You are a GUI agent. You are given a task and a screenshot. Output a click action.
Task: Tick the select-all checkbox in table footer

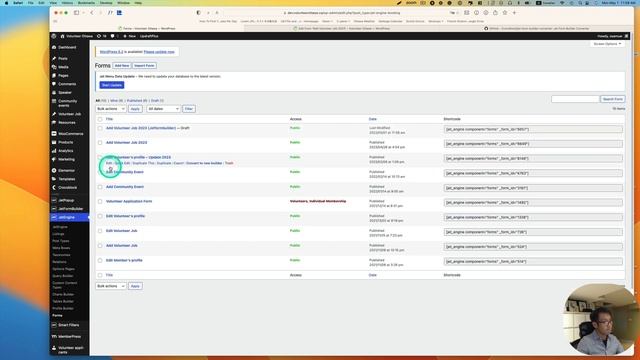point(100,275)
